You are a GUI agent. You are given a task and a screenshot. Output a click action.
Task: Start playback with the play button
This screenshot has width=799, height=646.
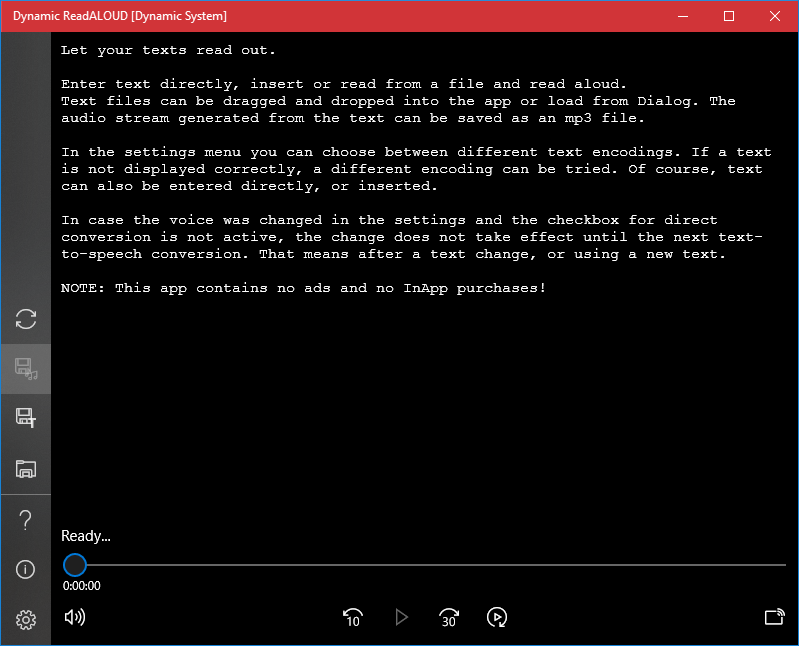(402, 617)
